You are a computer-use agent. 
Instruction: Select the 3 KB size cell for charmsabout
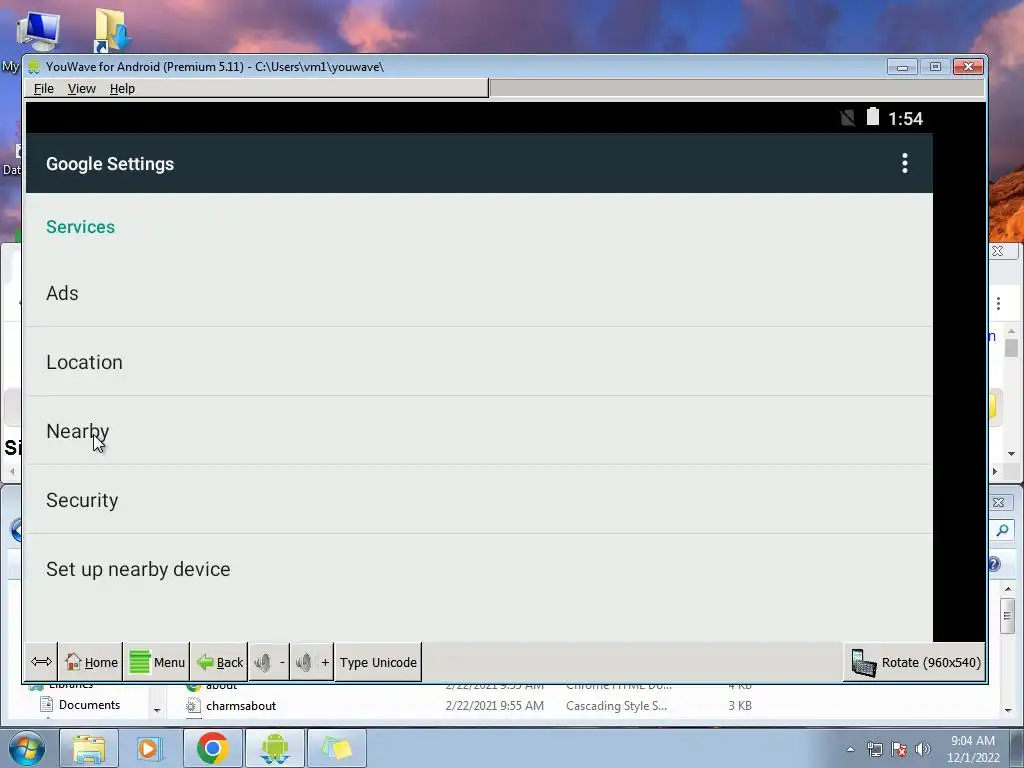740,705
